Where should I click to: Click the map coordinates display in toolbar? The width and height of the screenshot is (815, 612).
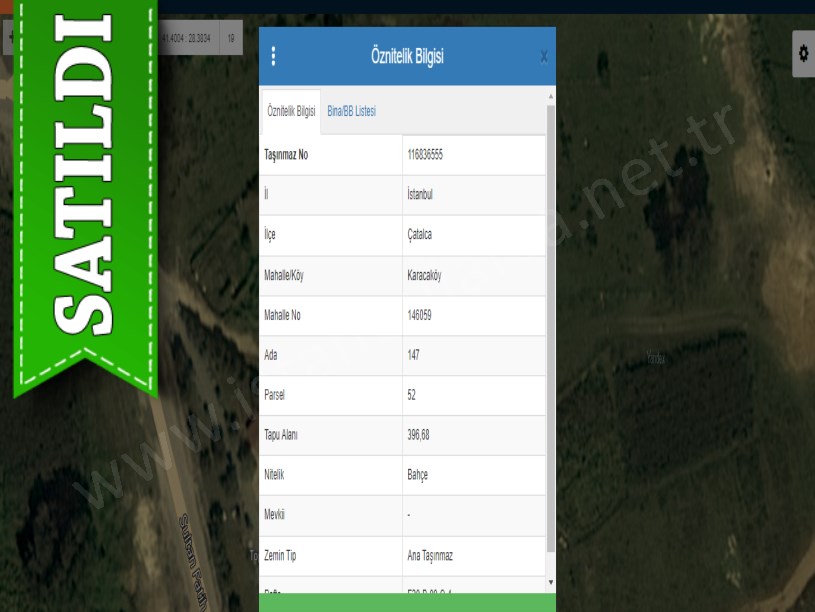[x=186, y=37]
